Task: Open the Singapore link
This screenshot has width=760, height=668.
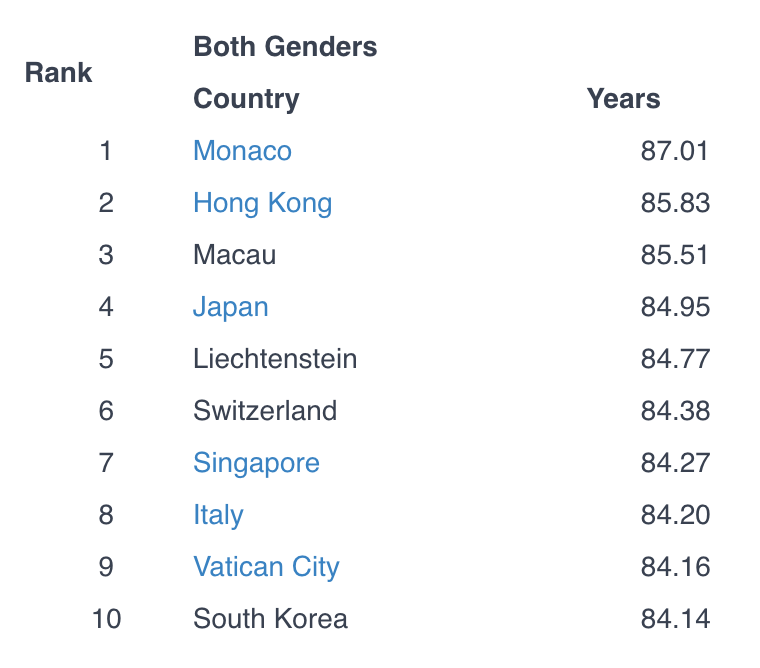Action: [256, 463]
